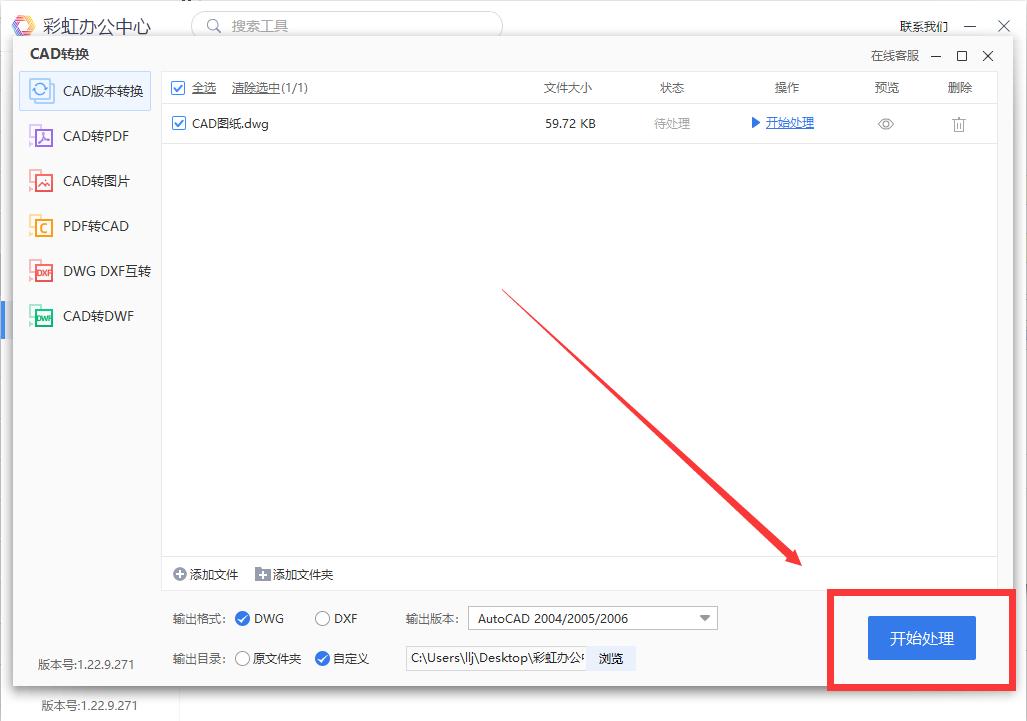Preview CAD图纸.dwg with the eye icon
The image size is (1027, 721).
tap(885, 123)
